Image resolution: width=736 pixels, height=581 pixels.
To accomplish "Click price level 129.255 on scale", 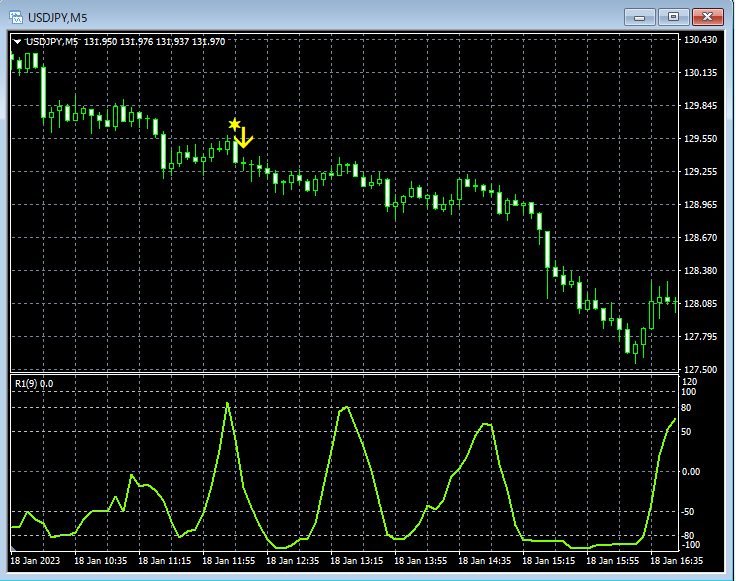I will point(700,172).
